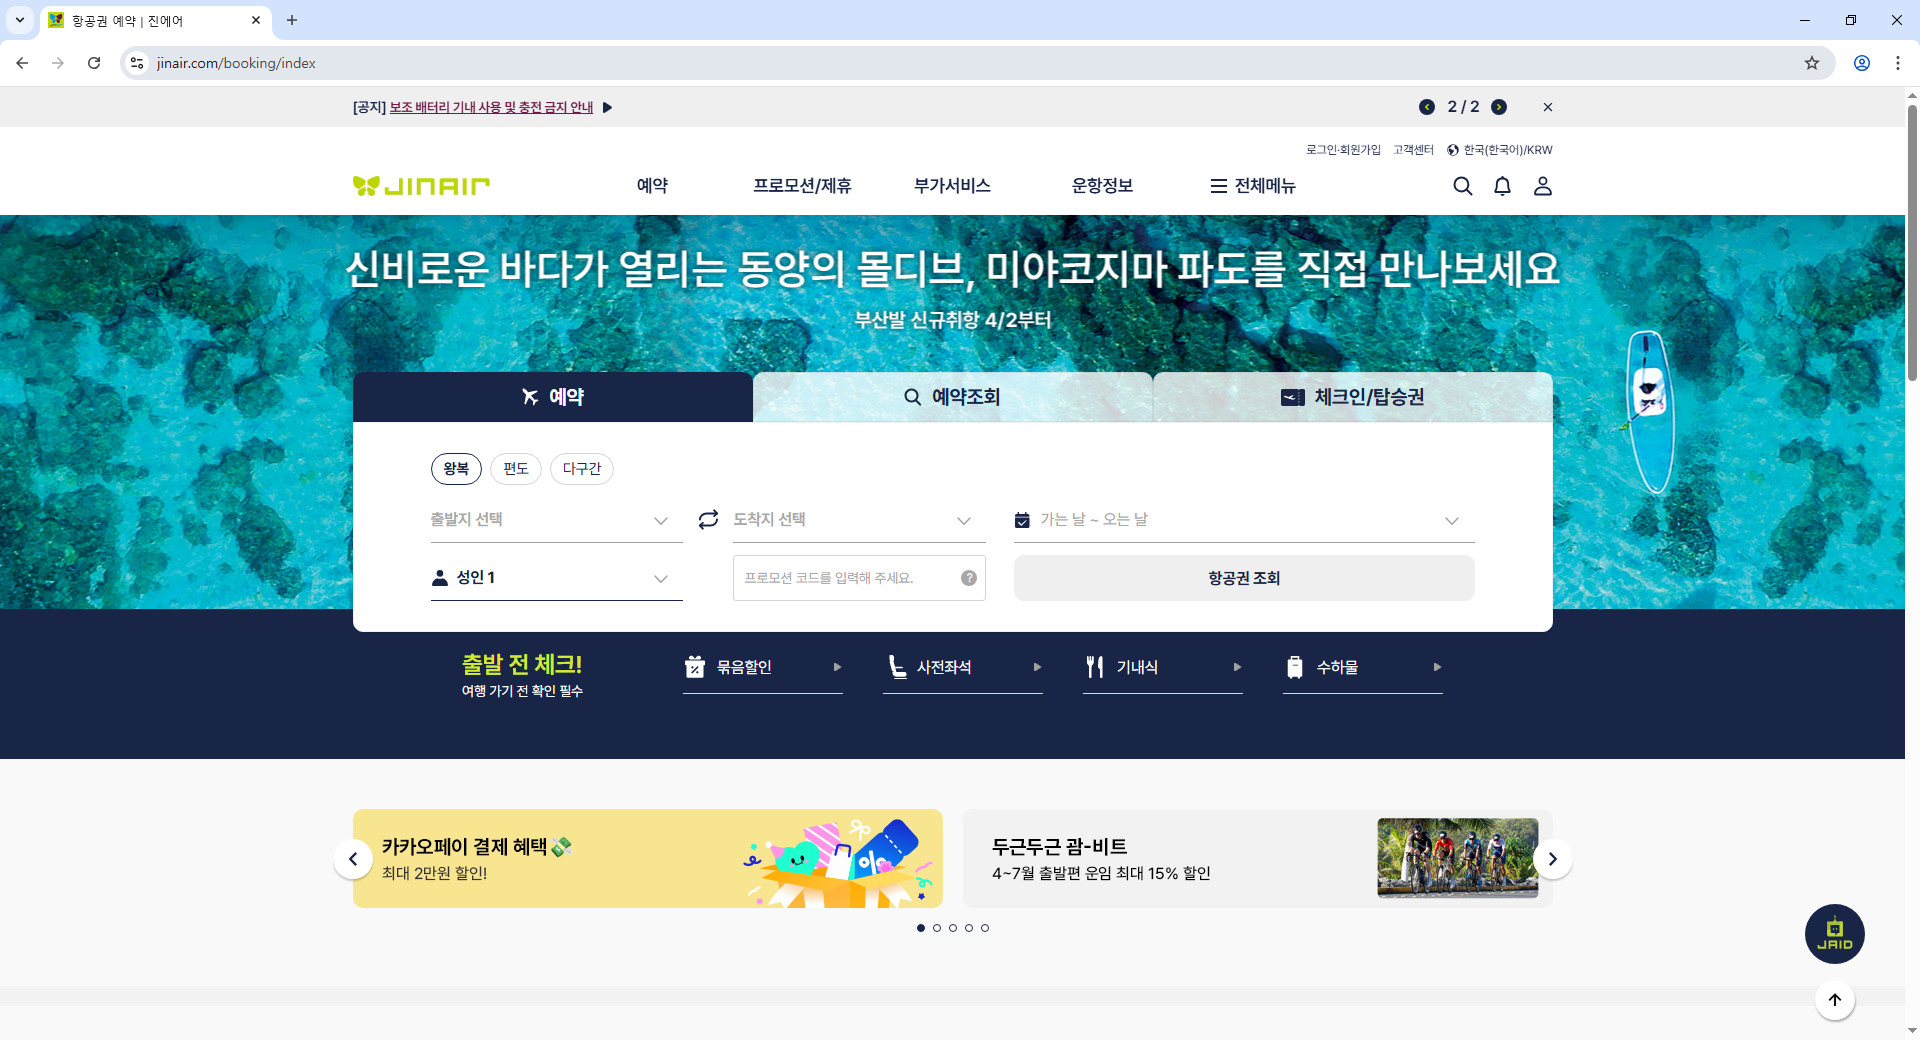Open travel dates 가는 날 ~ 오는 날 picker

(x=1244, y=520)
